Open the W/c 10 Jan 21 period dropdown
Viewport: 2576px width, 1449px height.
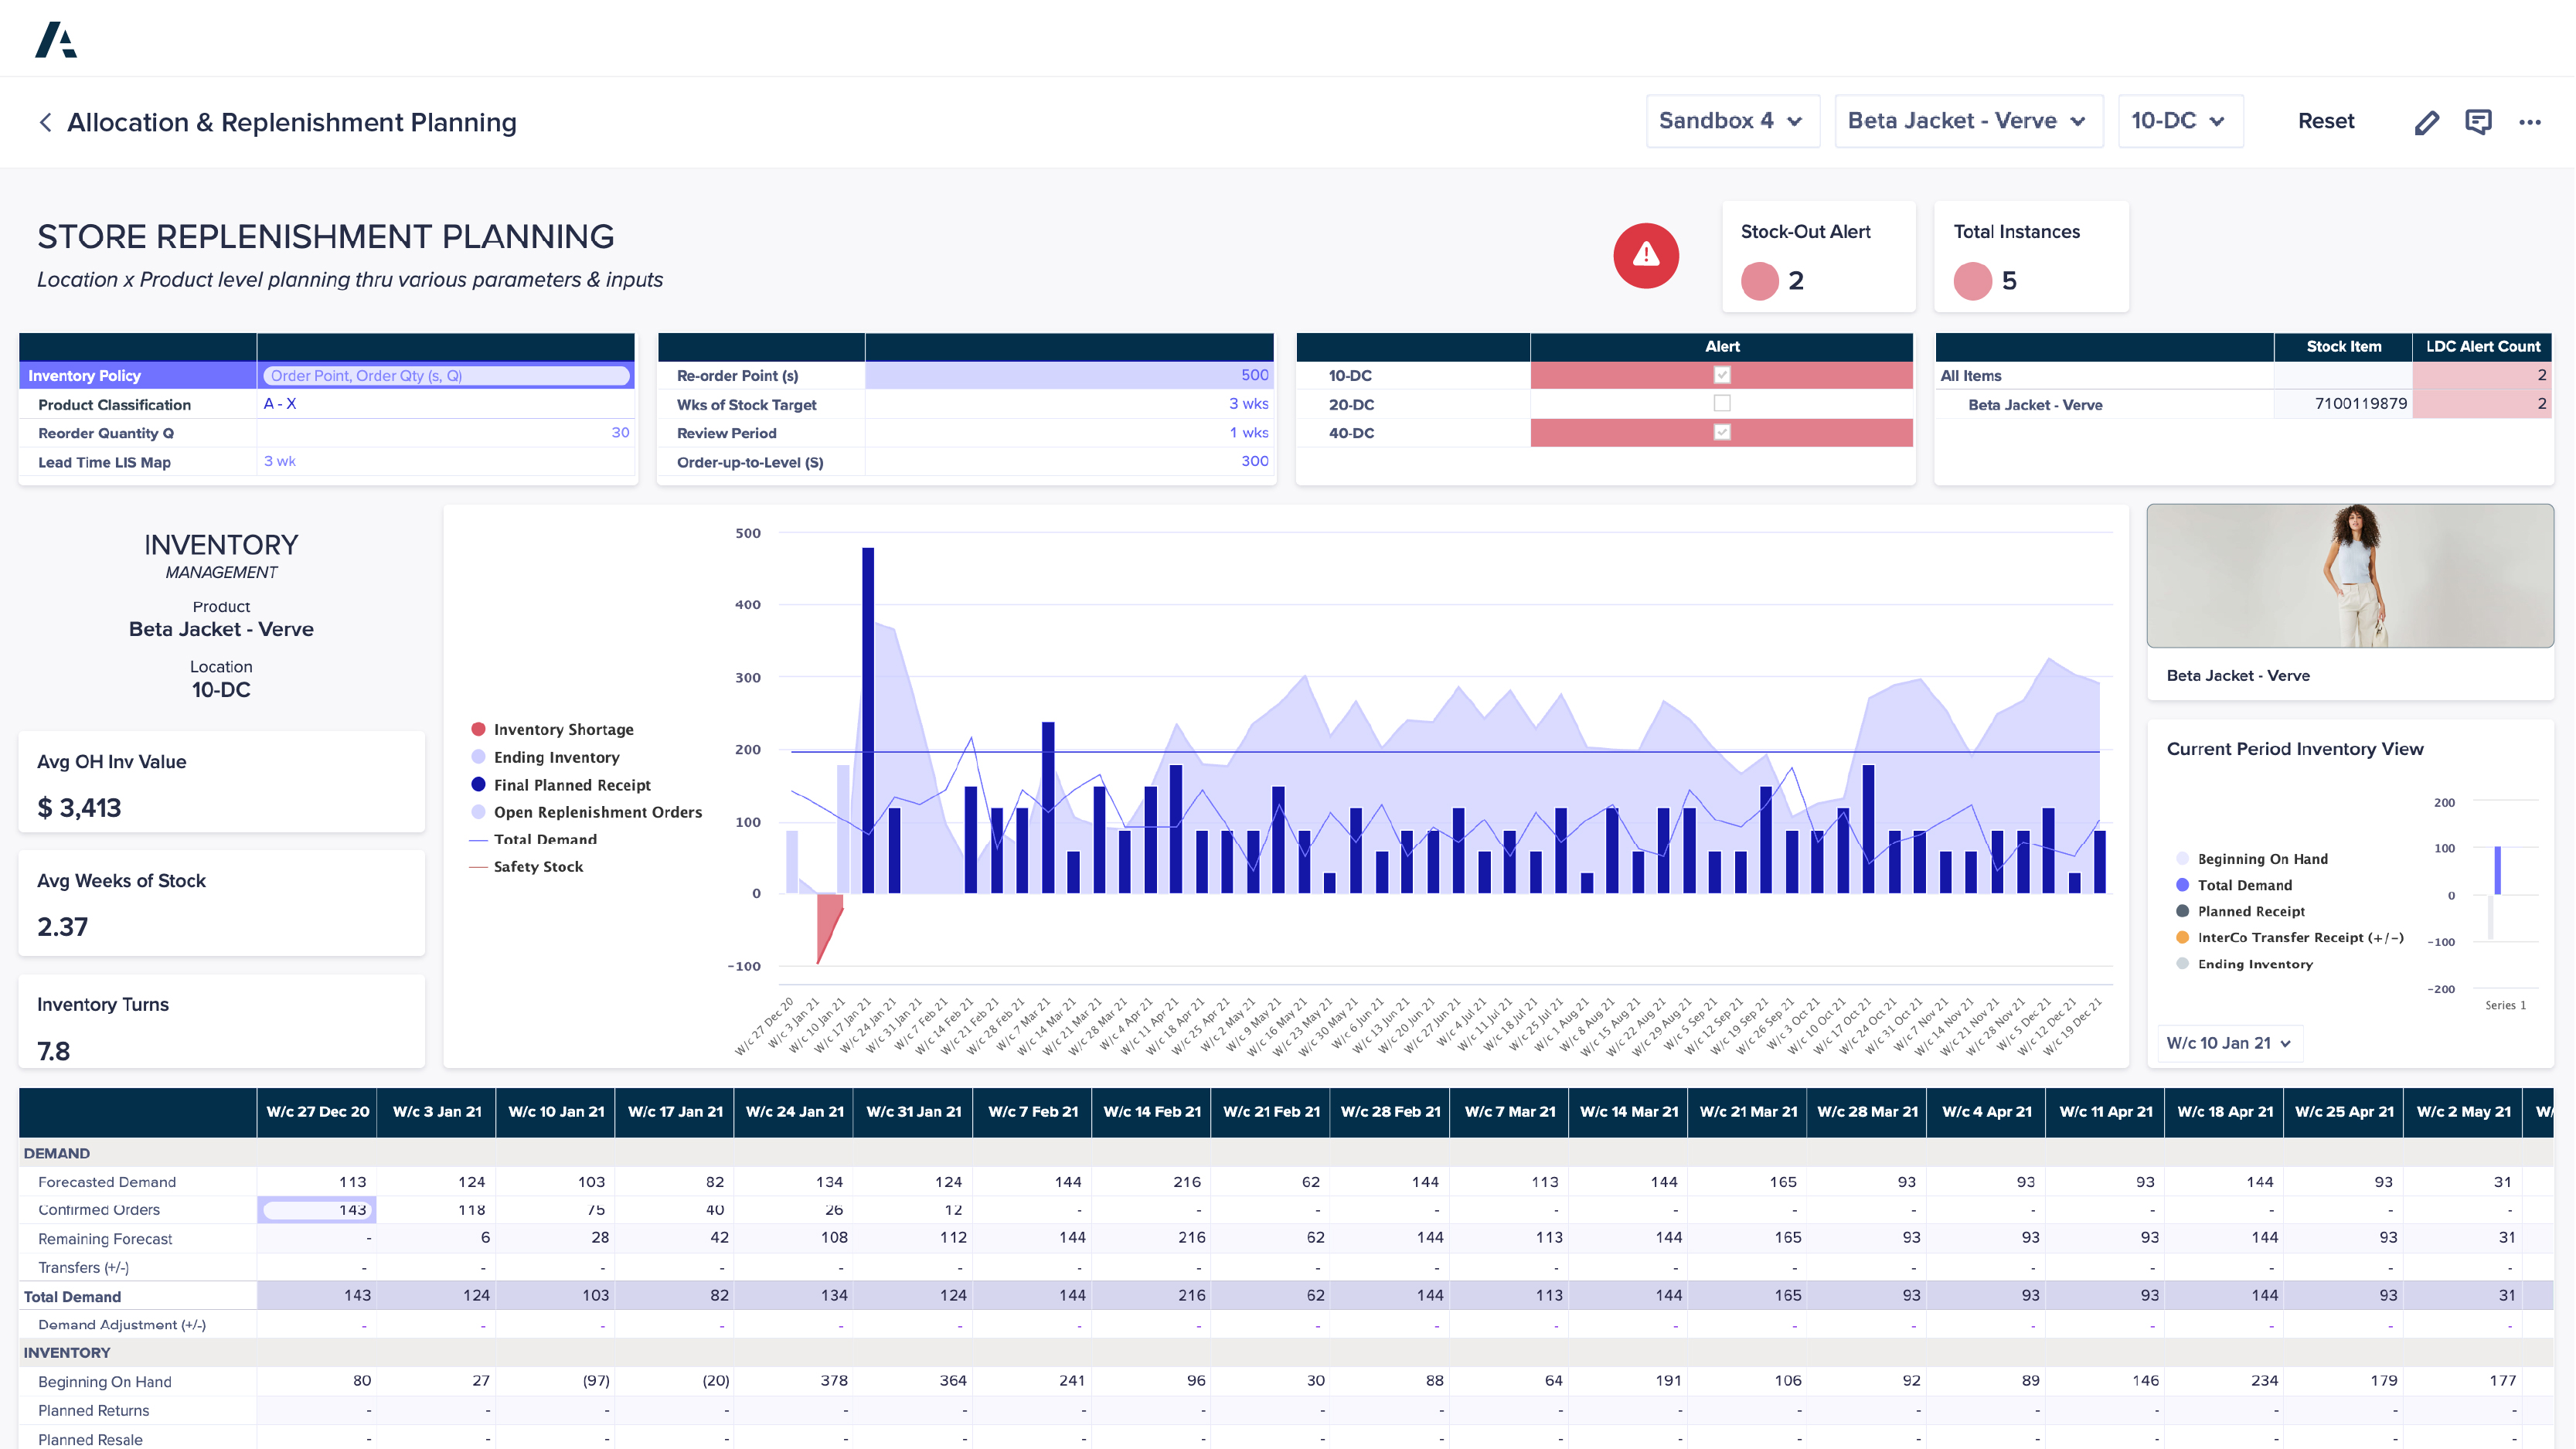pyautogui.click(x=2228, y=1043)
